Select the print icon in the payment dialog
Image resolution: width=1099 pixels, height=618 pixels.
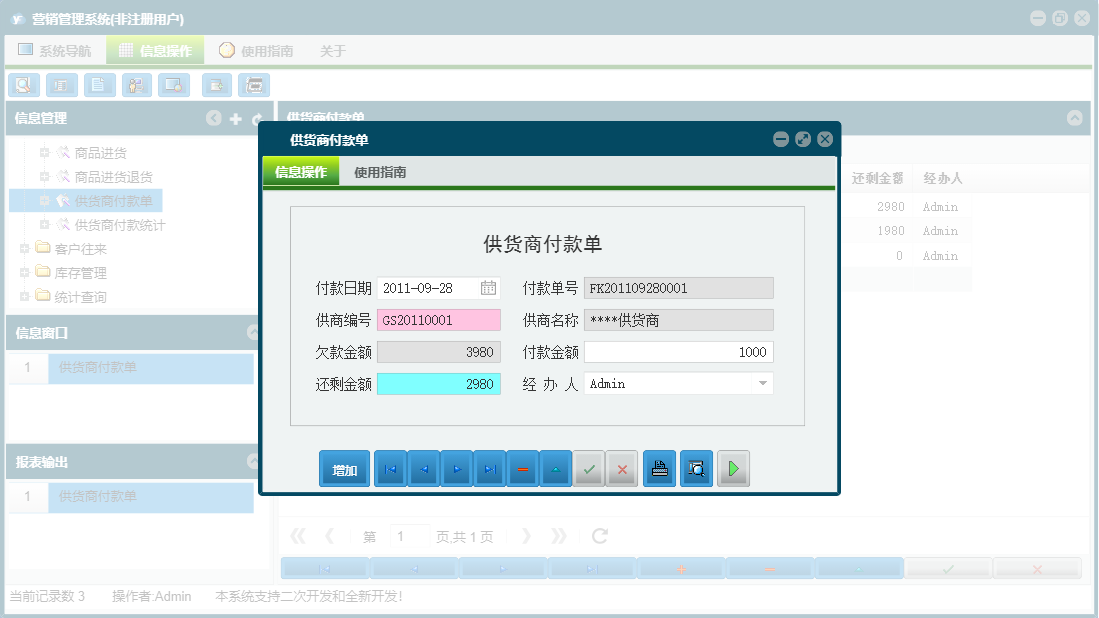tap(659, 468)
